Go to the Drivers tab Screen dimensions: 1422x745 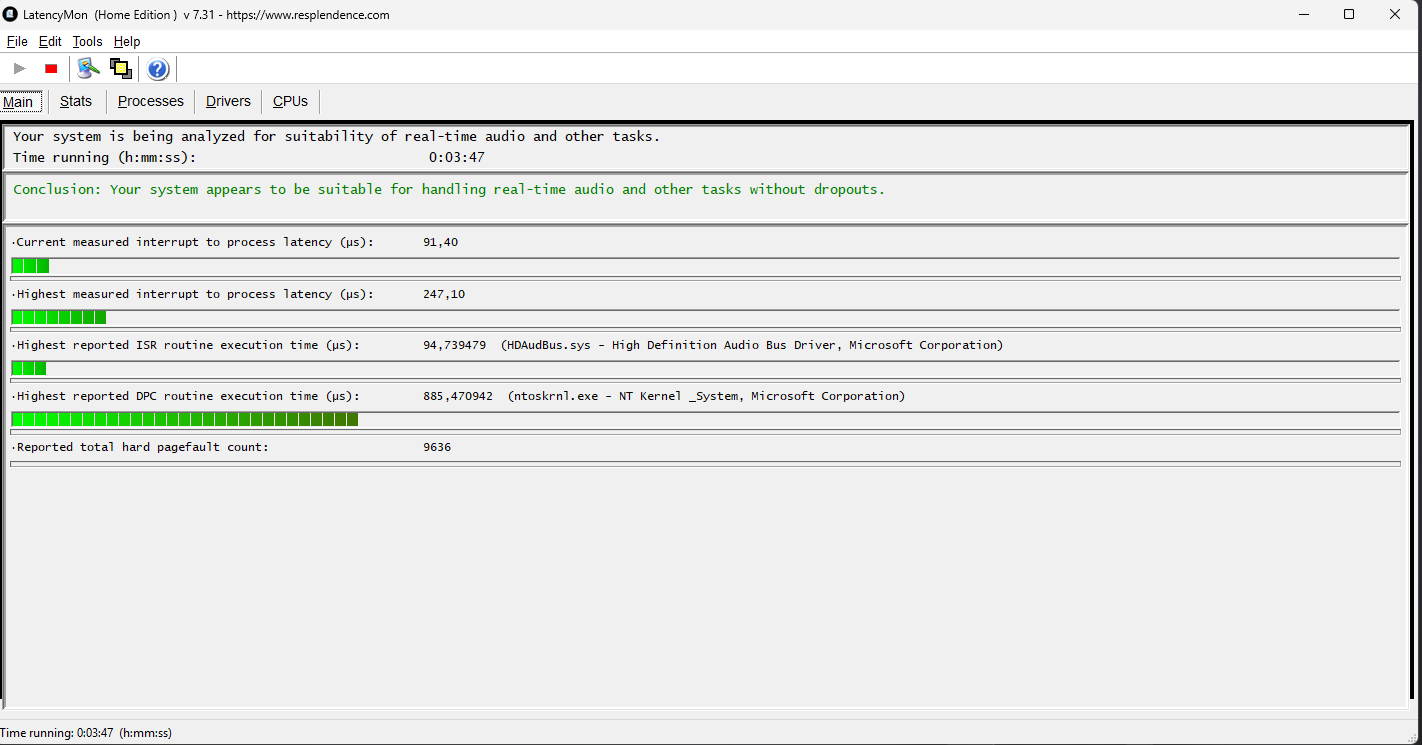pyautogui.click(x=228, y=101)
